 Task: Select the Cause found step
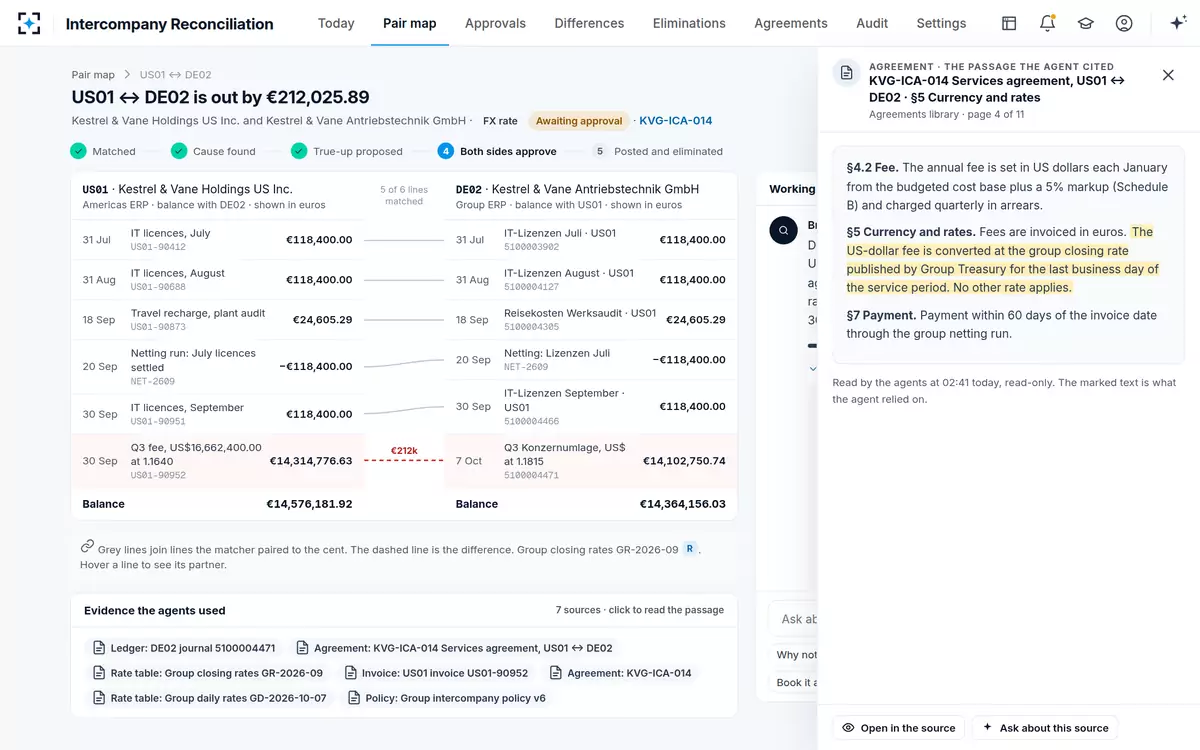[x=213, y=151]
